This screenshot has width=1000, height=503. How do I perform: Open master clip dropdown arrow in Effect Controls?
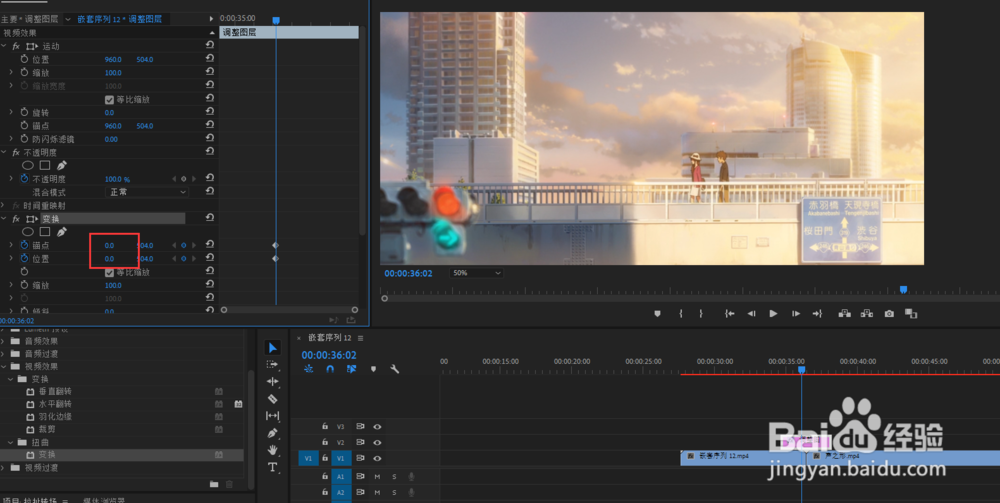[x=68, y=19]
